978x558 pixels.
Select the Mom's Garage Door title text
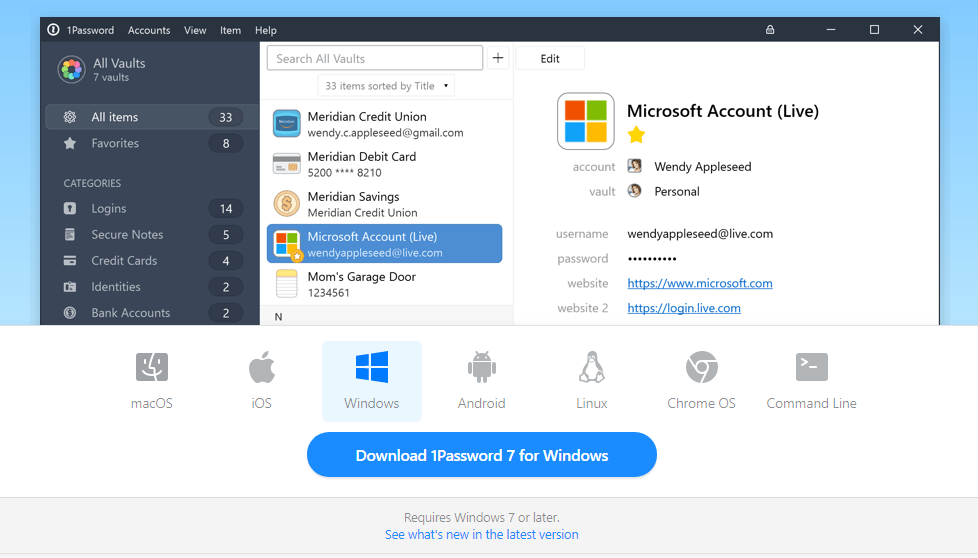(362, 276)
